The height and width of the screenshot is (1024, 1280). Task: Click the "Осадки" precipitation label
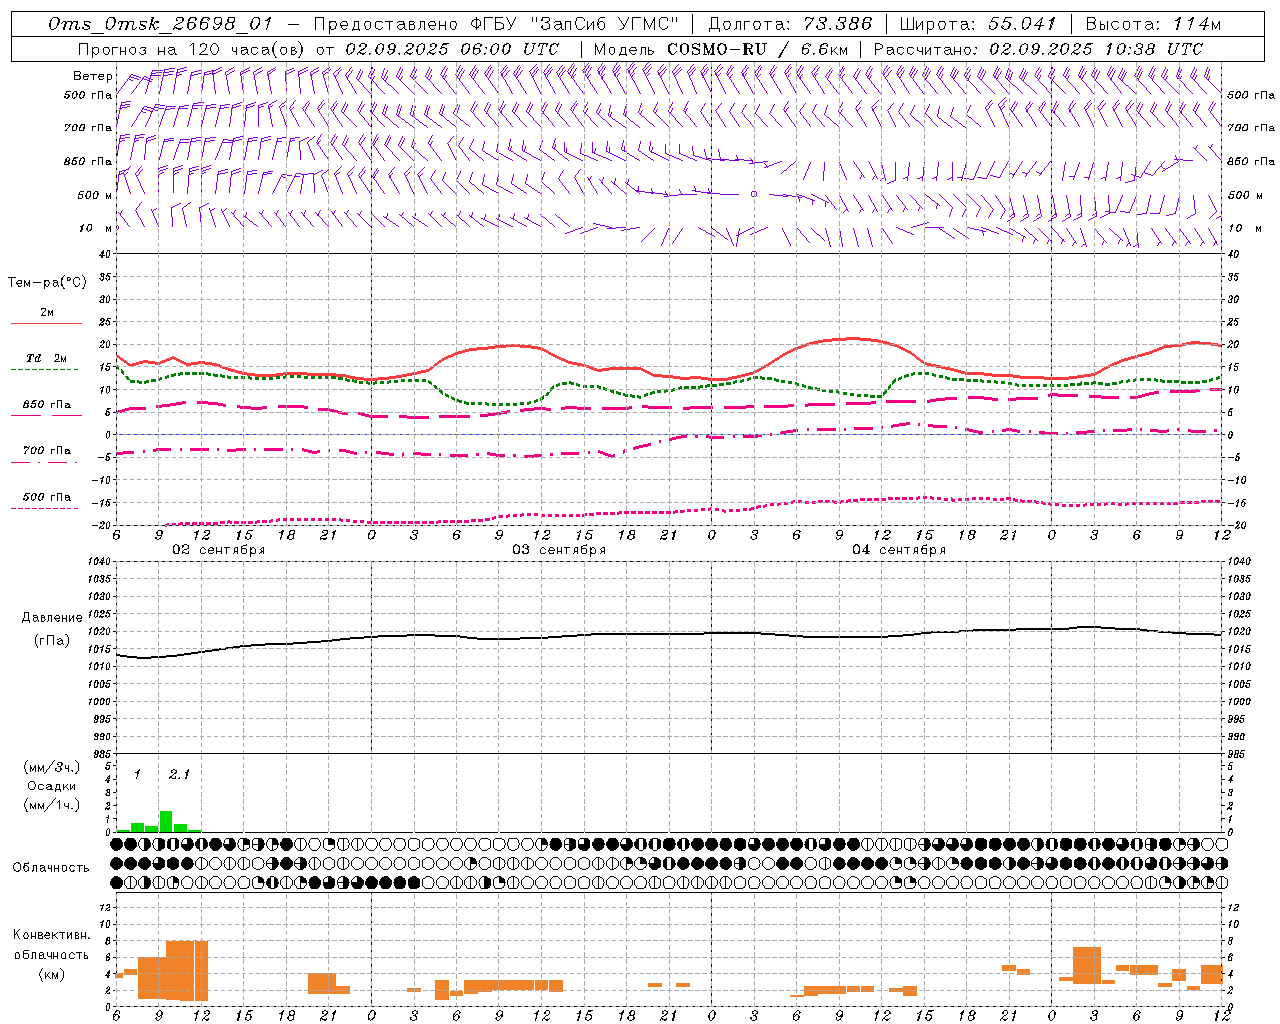tap(52, 786)
